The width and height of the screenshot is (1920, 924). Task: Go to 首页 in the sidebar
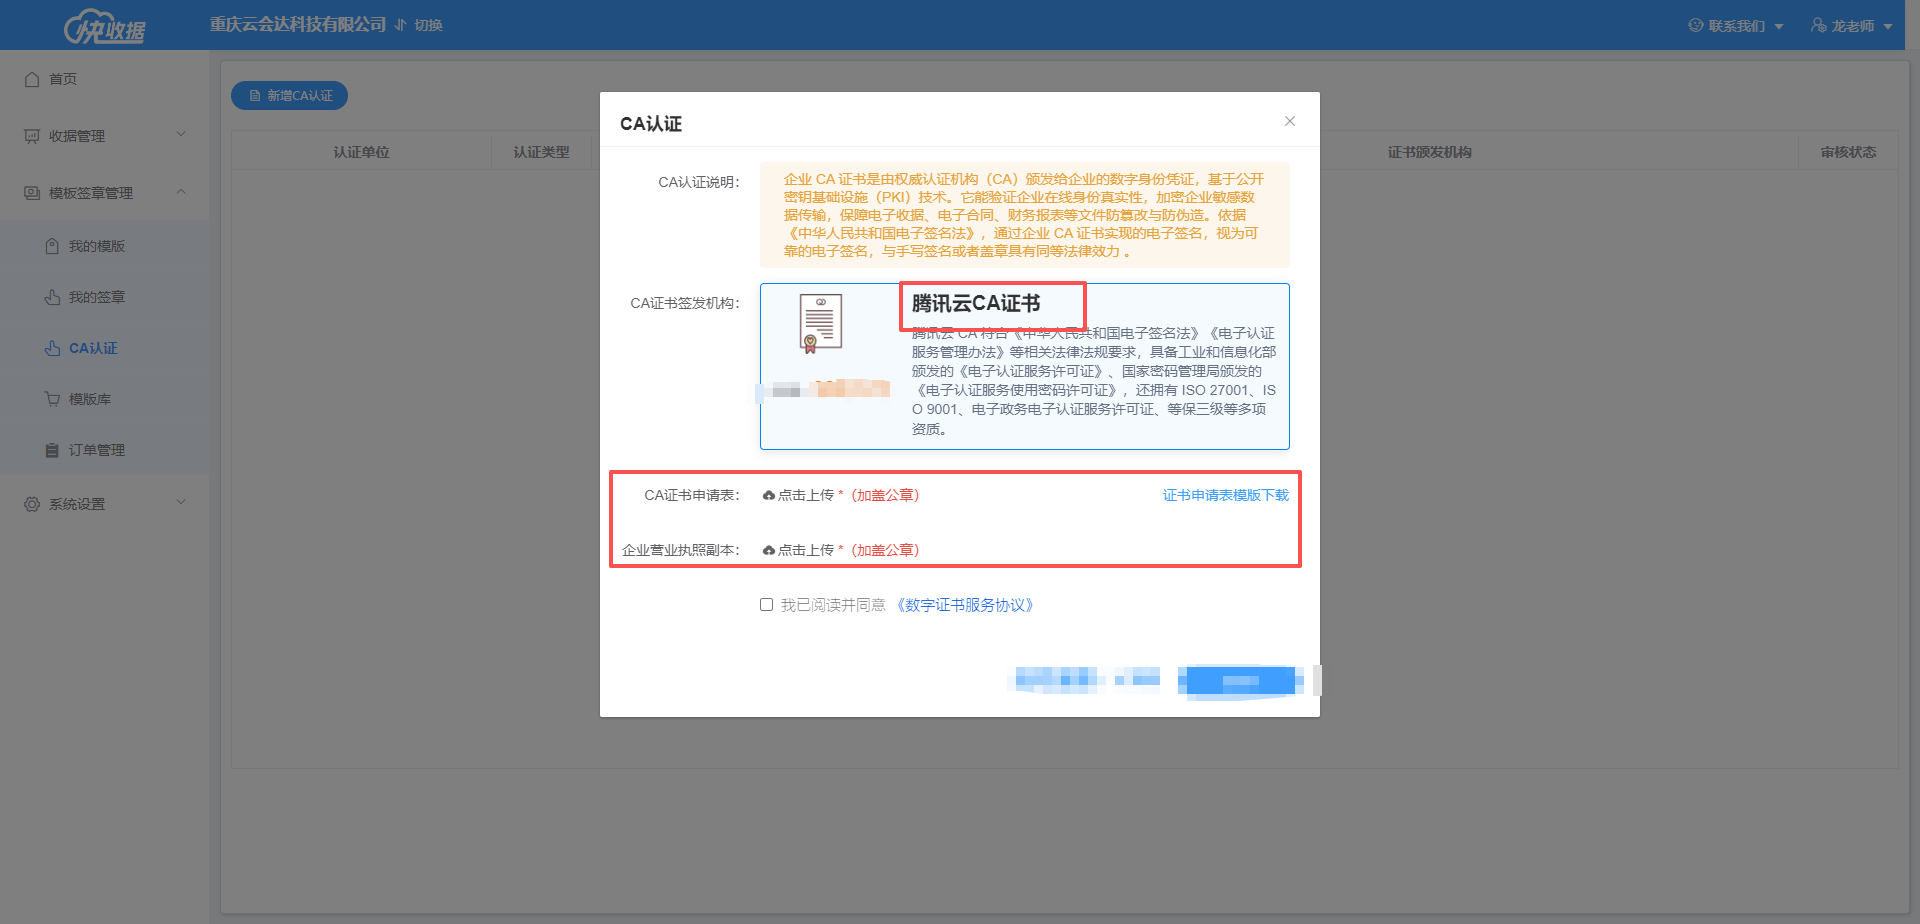coord(63,79)
